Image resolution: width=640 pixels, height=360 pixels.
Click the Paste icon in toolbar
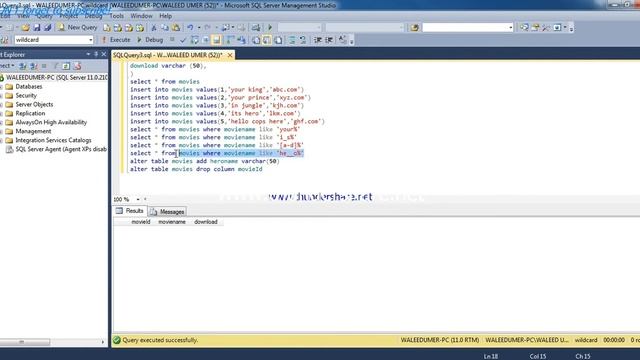click(176, 27)
